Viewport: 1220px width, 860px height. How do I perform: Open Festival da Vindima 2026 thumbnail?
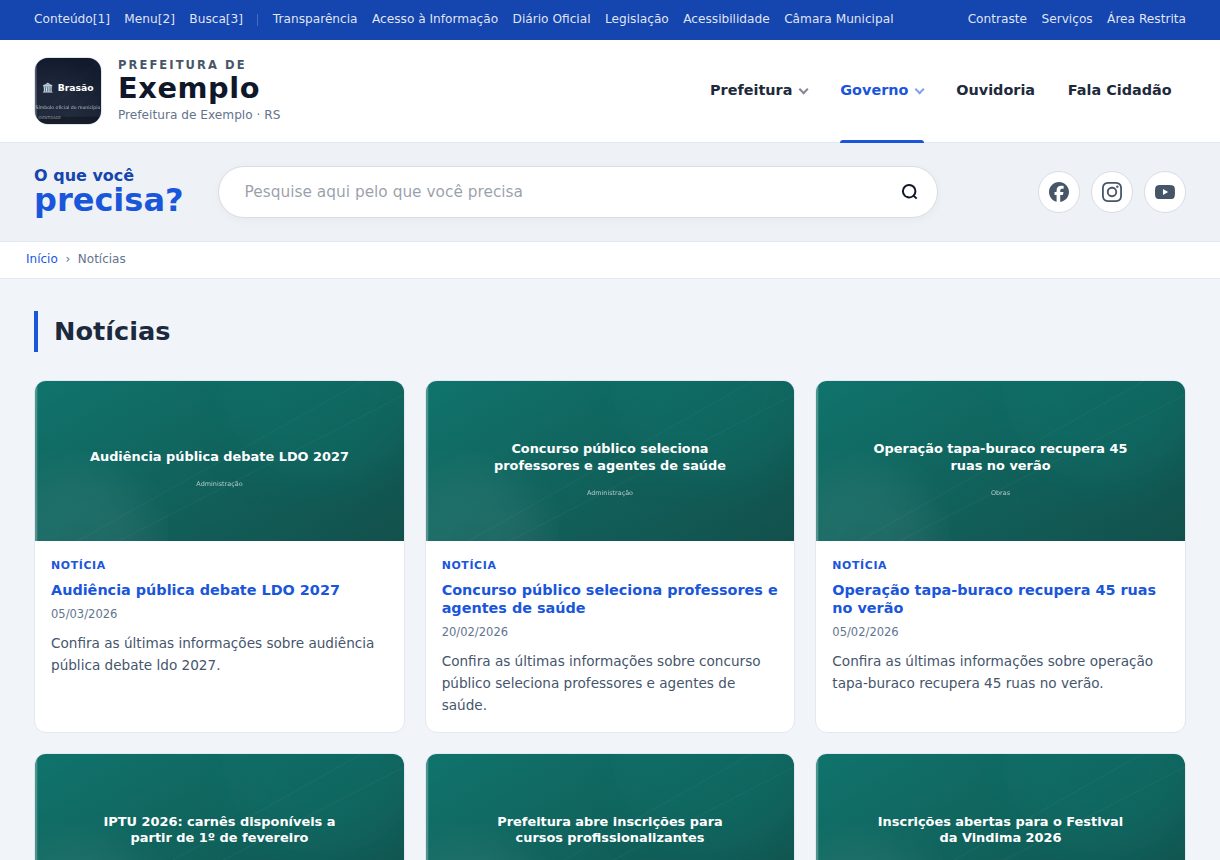click(1000, 807)
